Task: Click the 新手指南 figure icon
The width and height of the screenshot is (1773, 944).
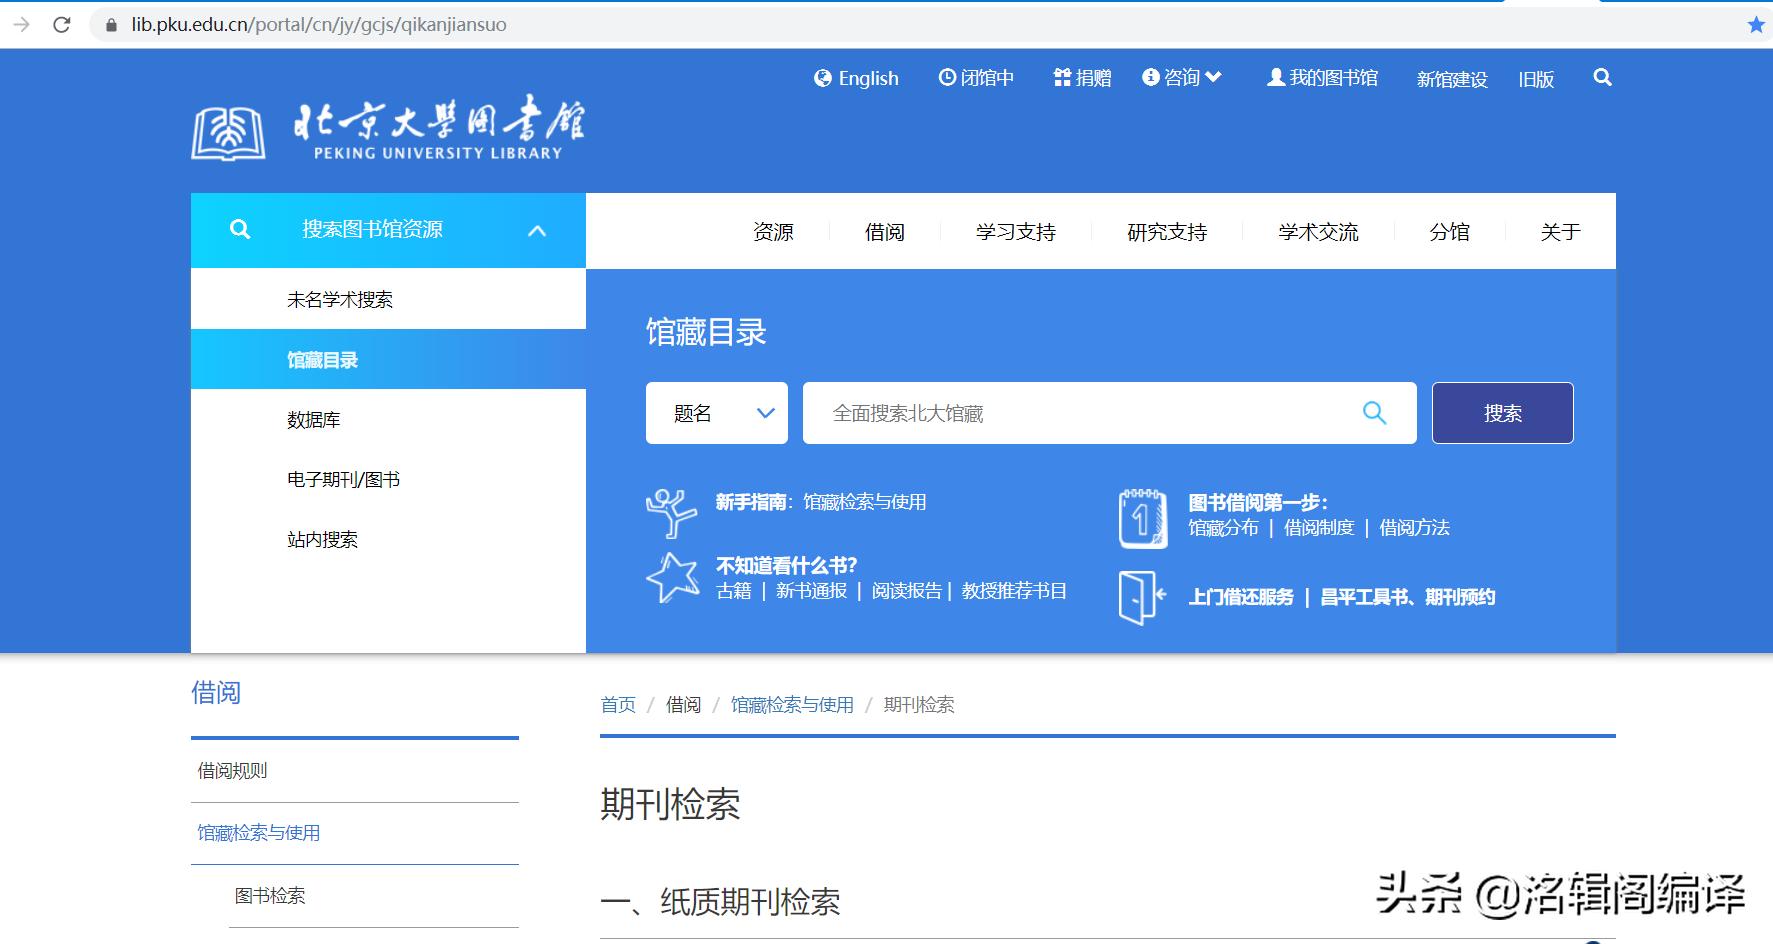Action: [x=674, y=513]
